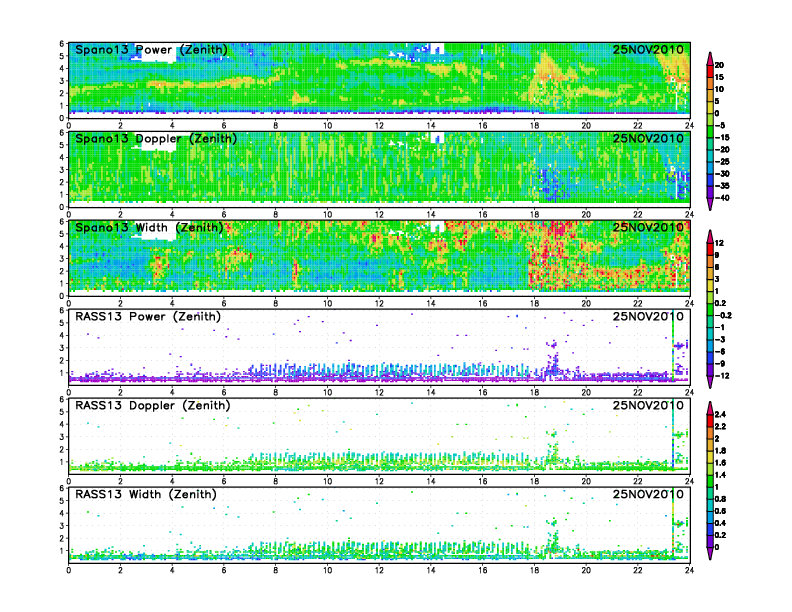The image size is (792, 612).
Task: Click hour tick '12' below Spano13 Power panel
Action: [379, 126]
